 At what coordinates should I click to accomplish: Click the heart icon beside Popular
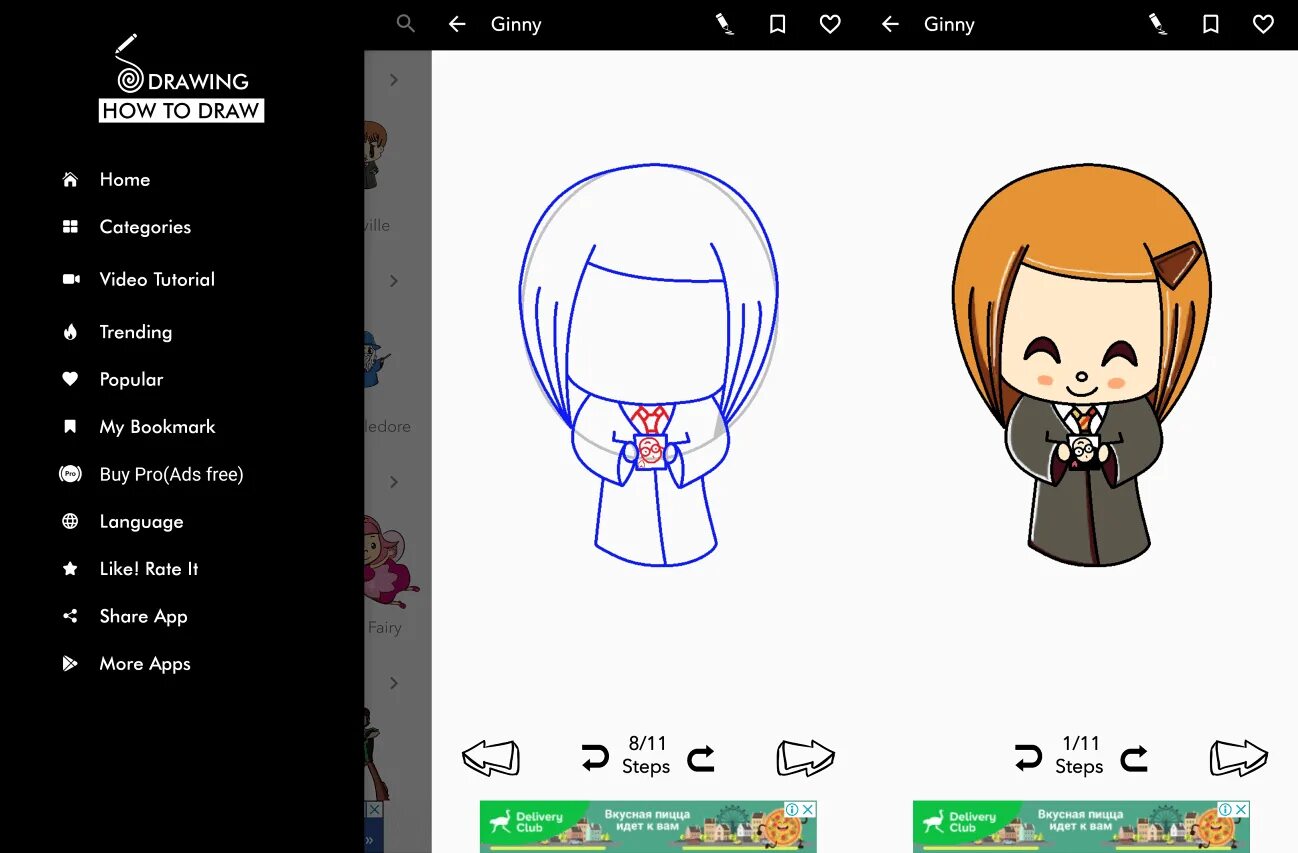tap(70, 379)
